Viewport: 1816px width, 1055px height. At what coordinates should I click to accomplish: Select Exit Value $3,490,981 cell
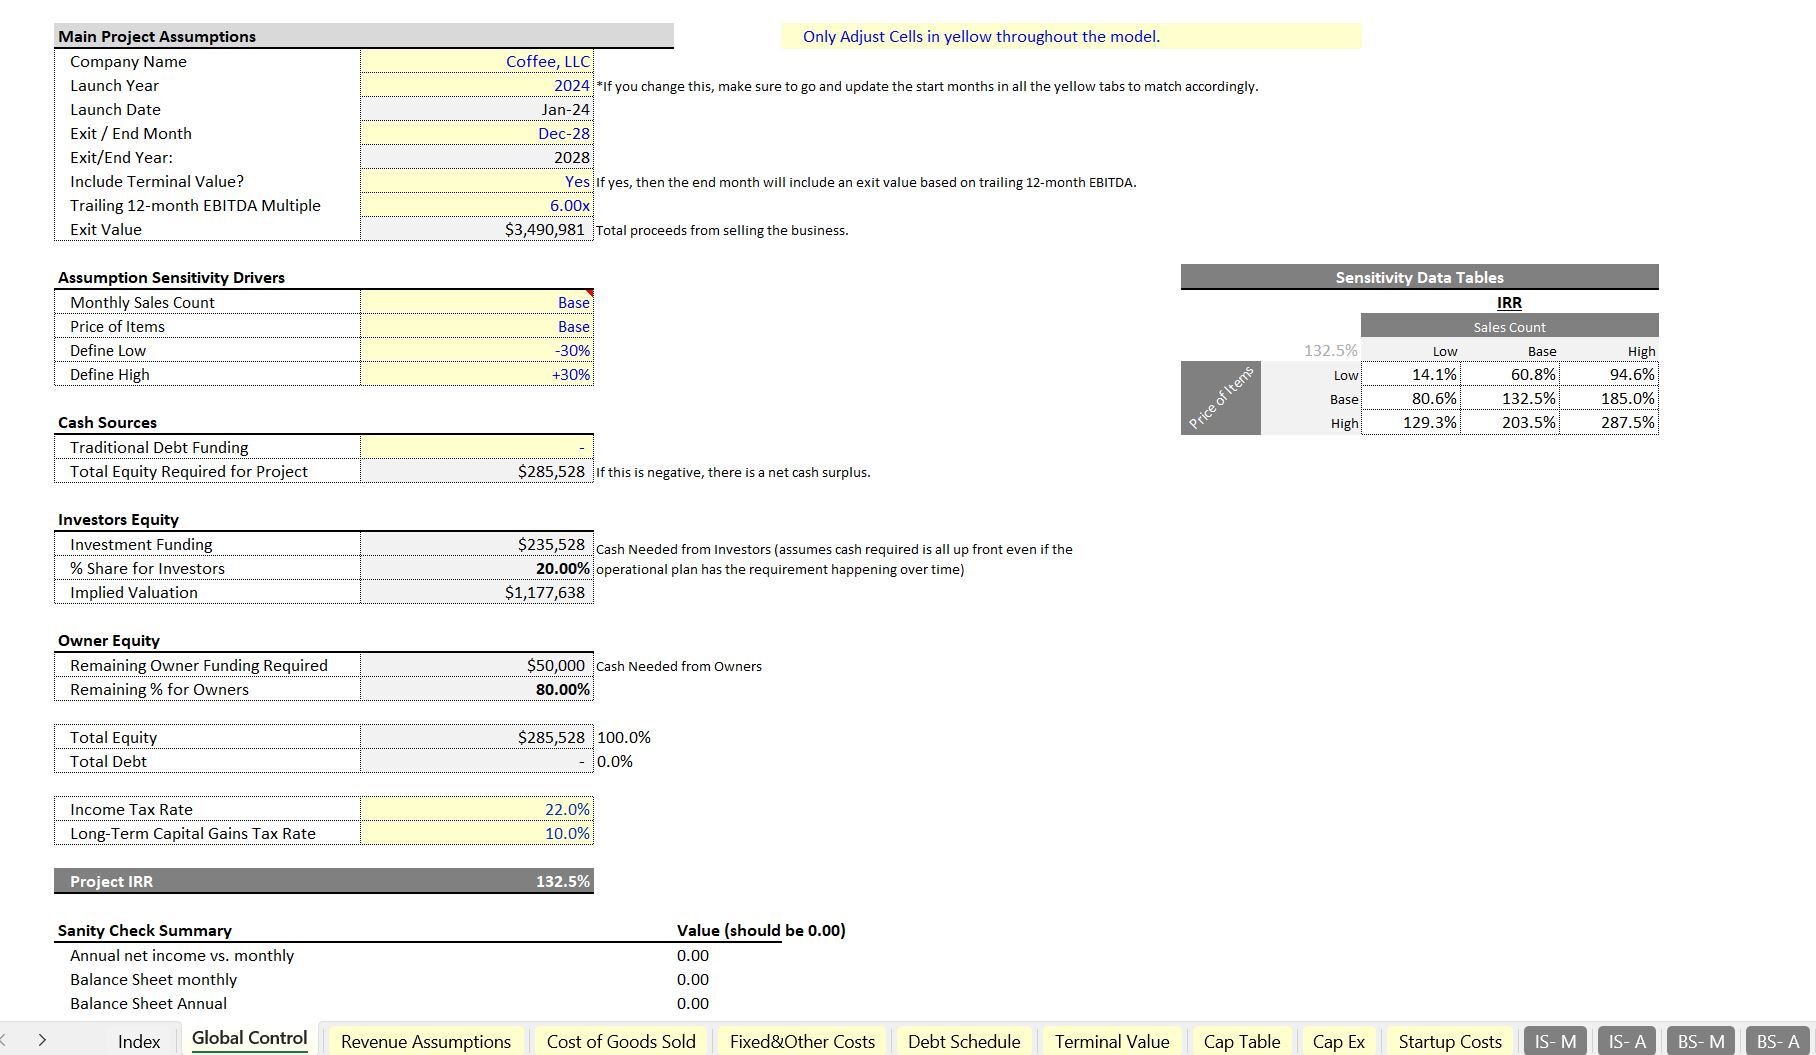[476, 229]
